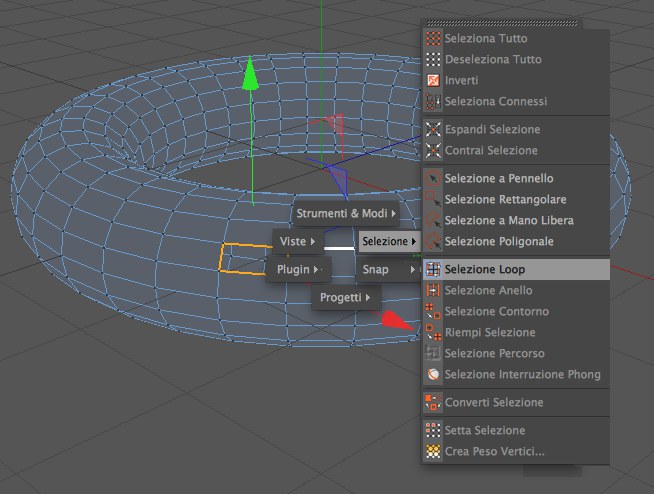
Task: Click the Selezione Rettangolare icon
Action: [433, 199]
